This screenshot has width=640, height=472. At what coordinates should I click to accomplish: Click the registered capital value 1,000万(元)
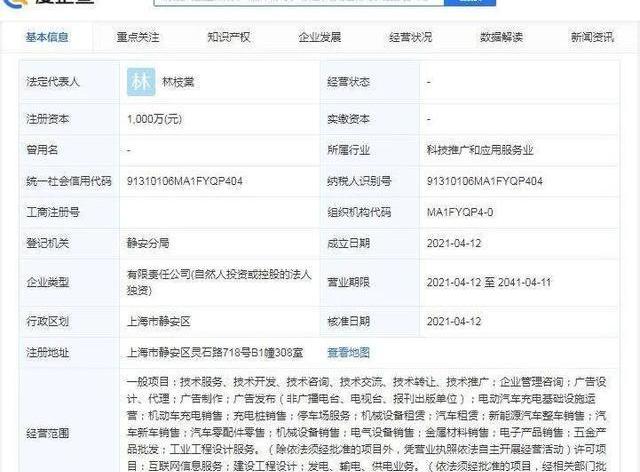[x=156, y=118]
